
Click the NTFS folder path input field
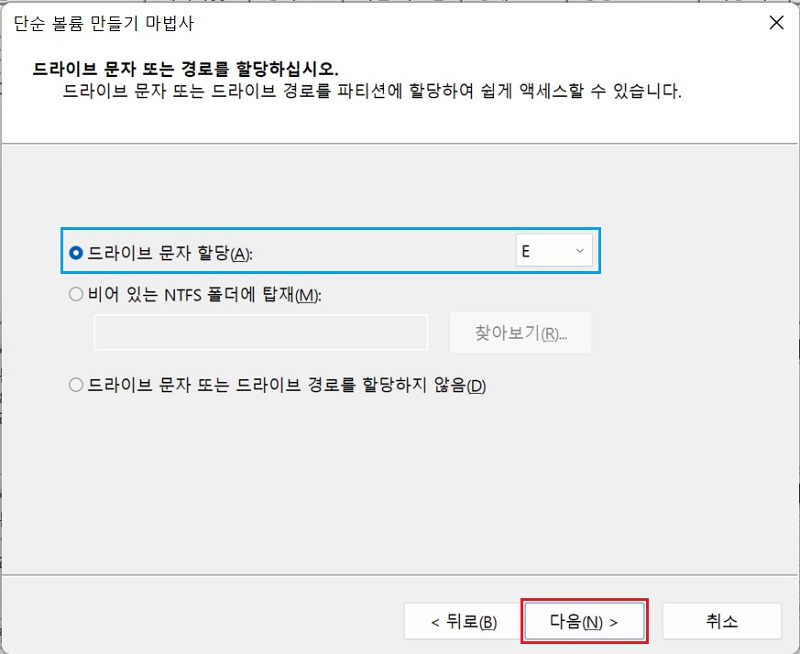[260, 333]
